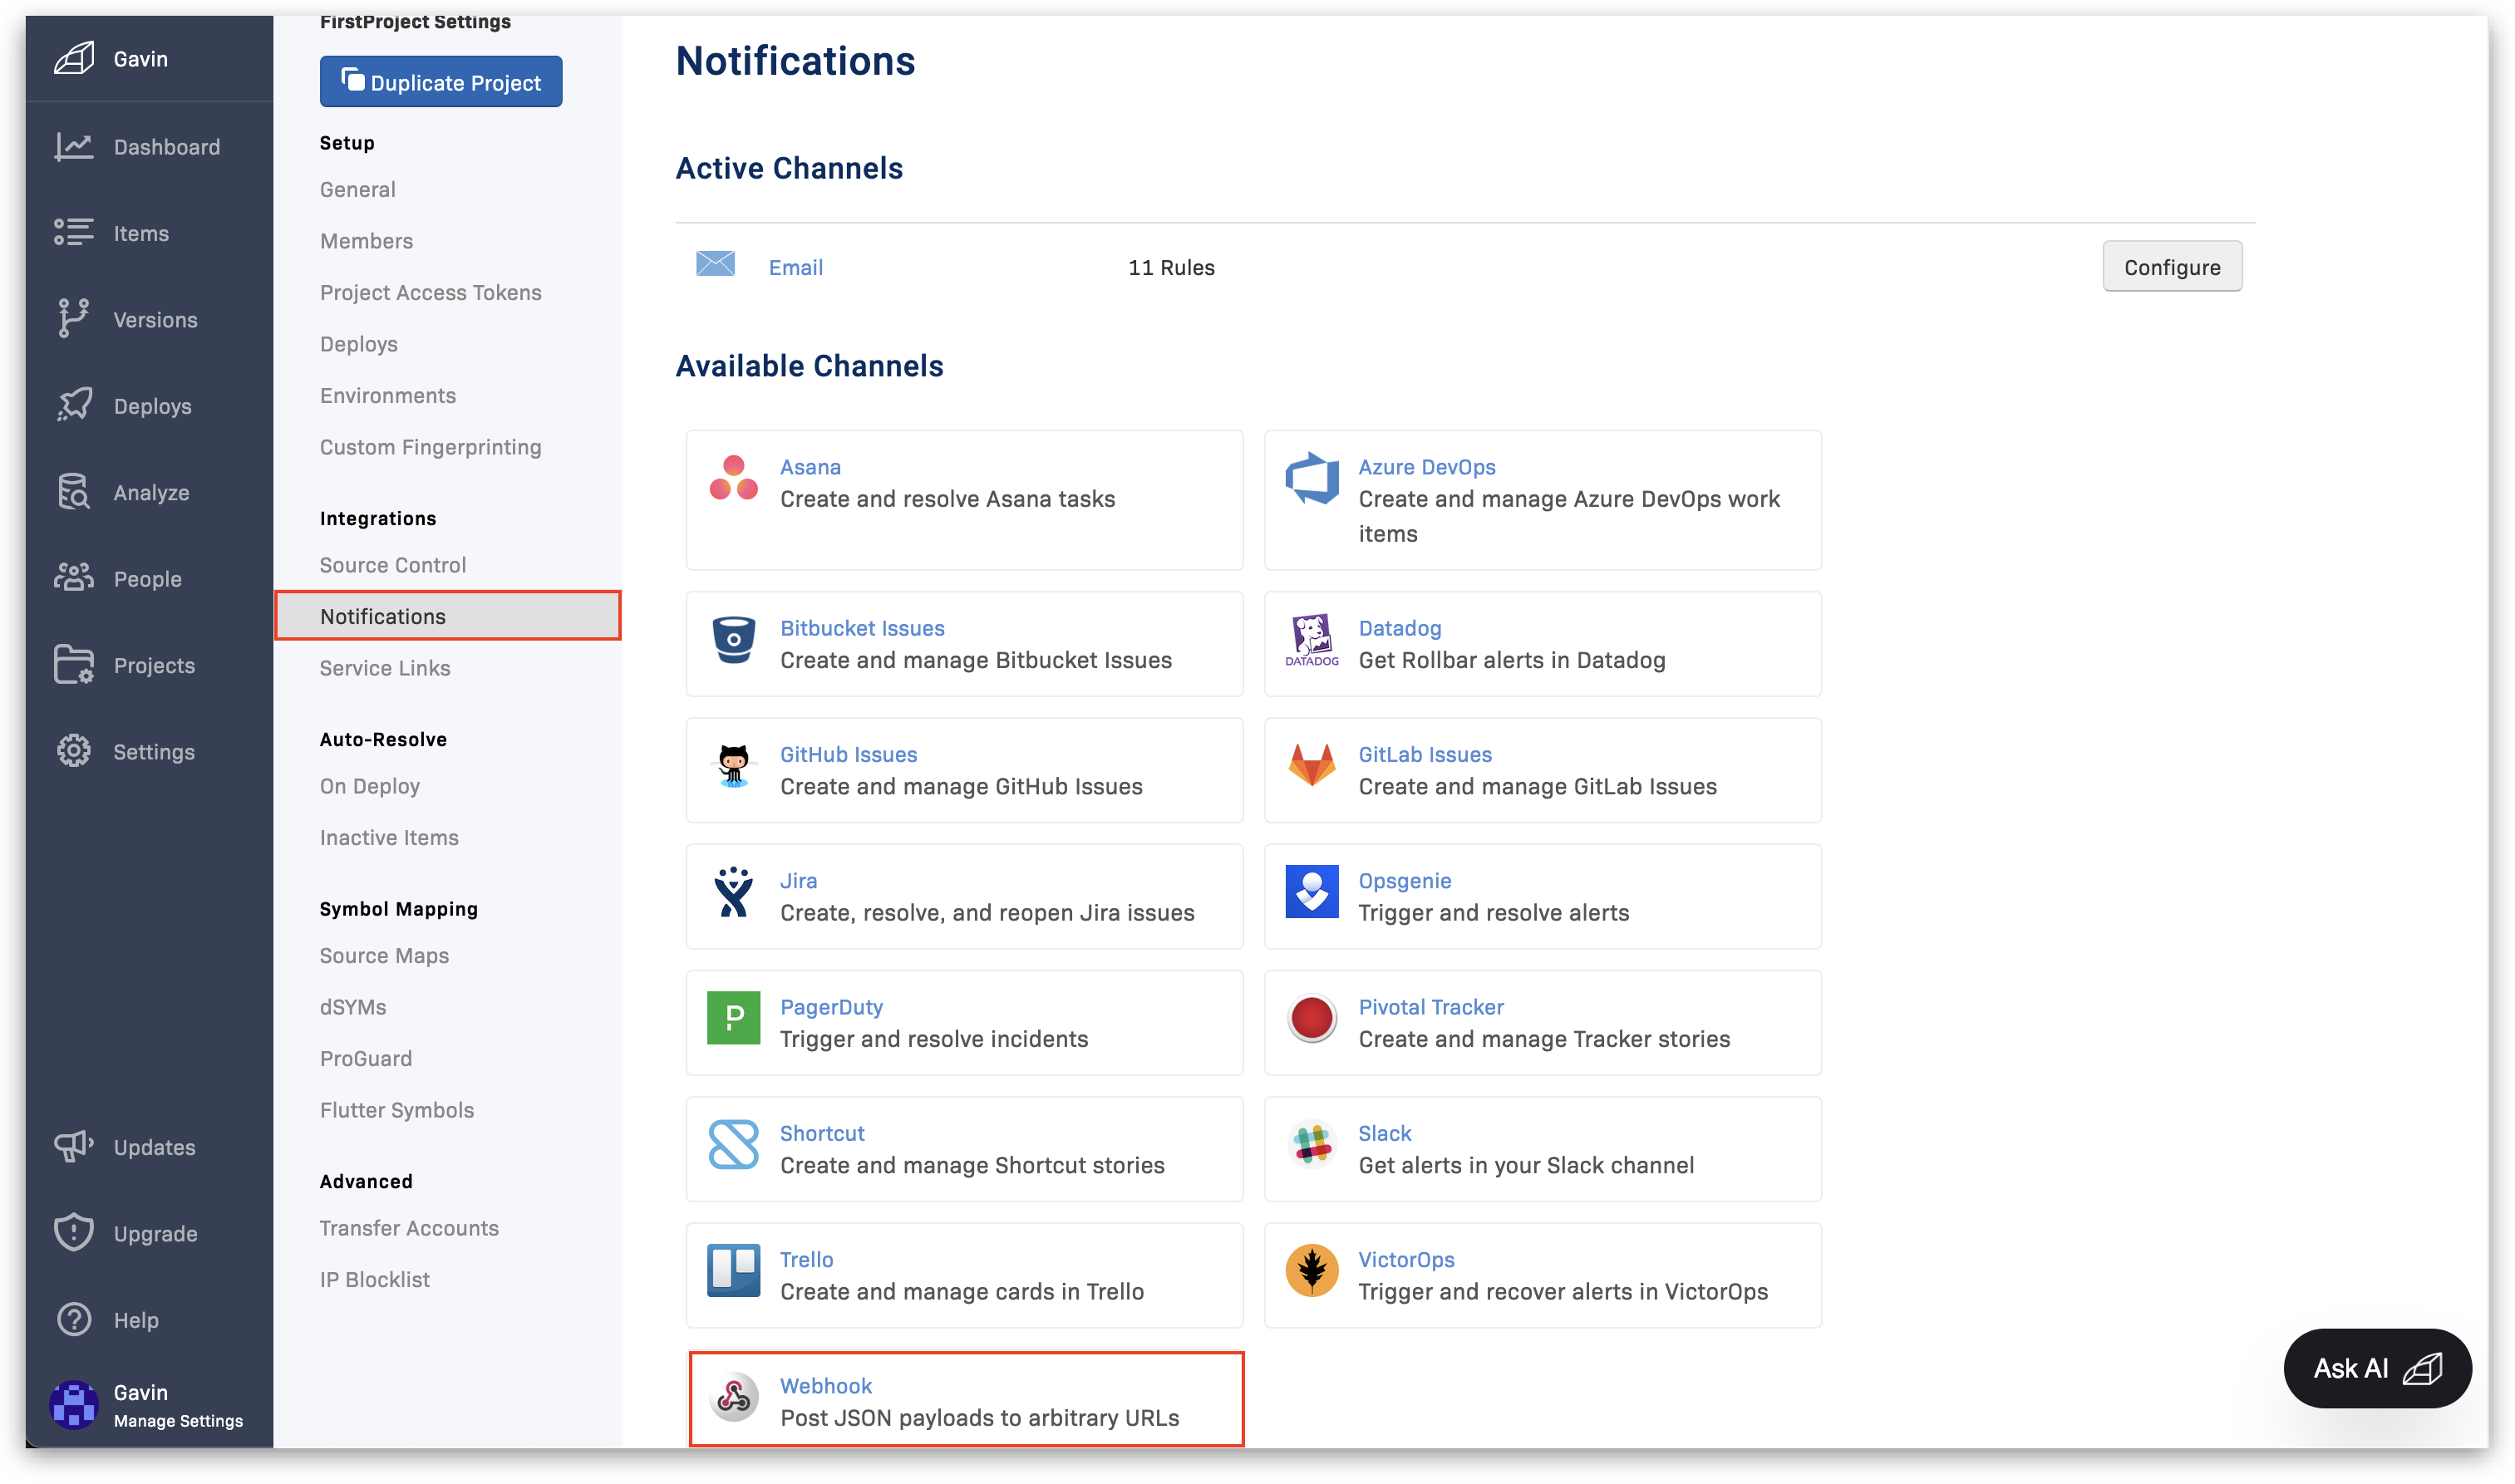Screen dimensions: 2515x1484
Task: Click Gavin's avatar at bottom left
Action: (x=74, y=1404)
